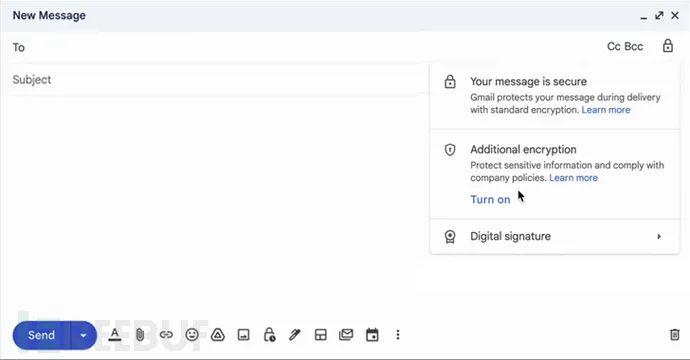Insert photo icon in toolbar

[243, 335]
